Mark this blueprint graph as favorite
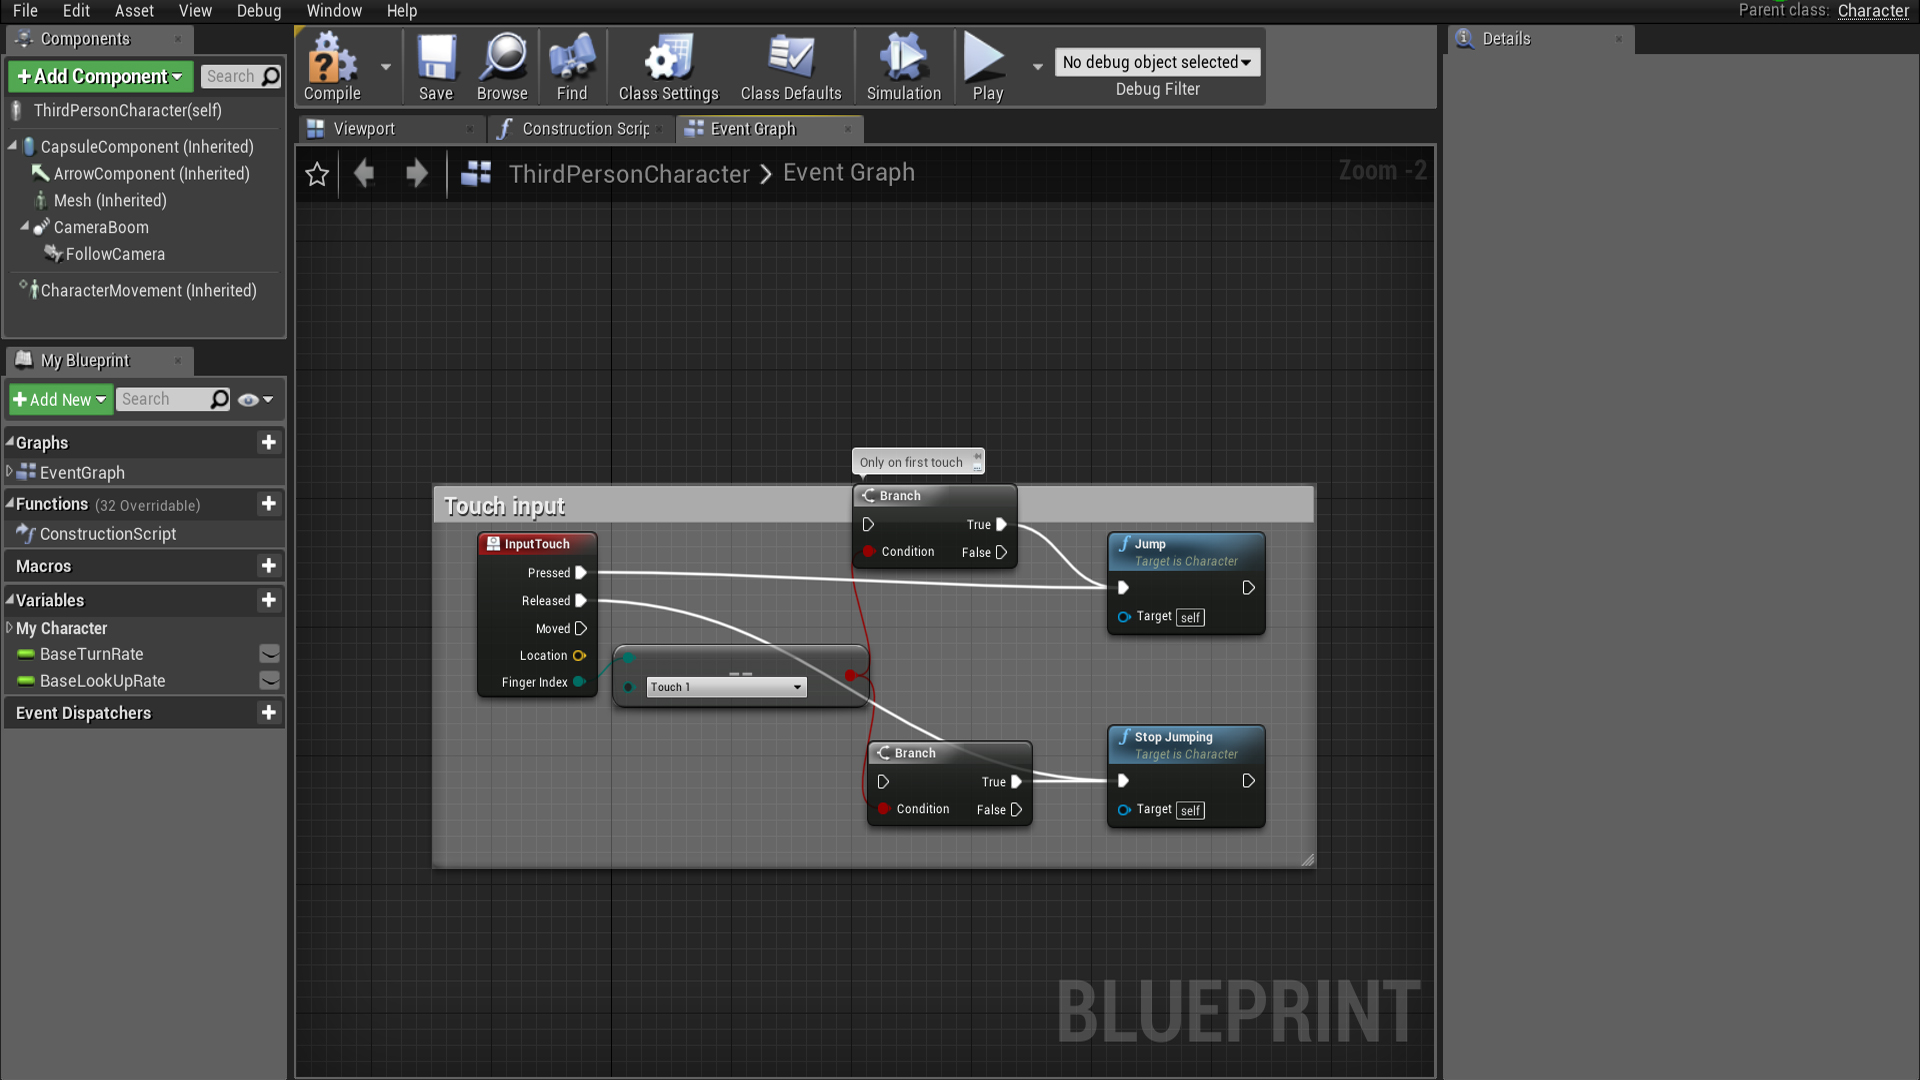 [x=316, y=173]
